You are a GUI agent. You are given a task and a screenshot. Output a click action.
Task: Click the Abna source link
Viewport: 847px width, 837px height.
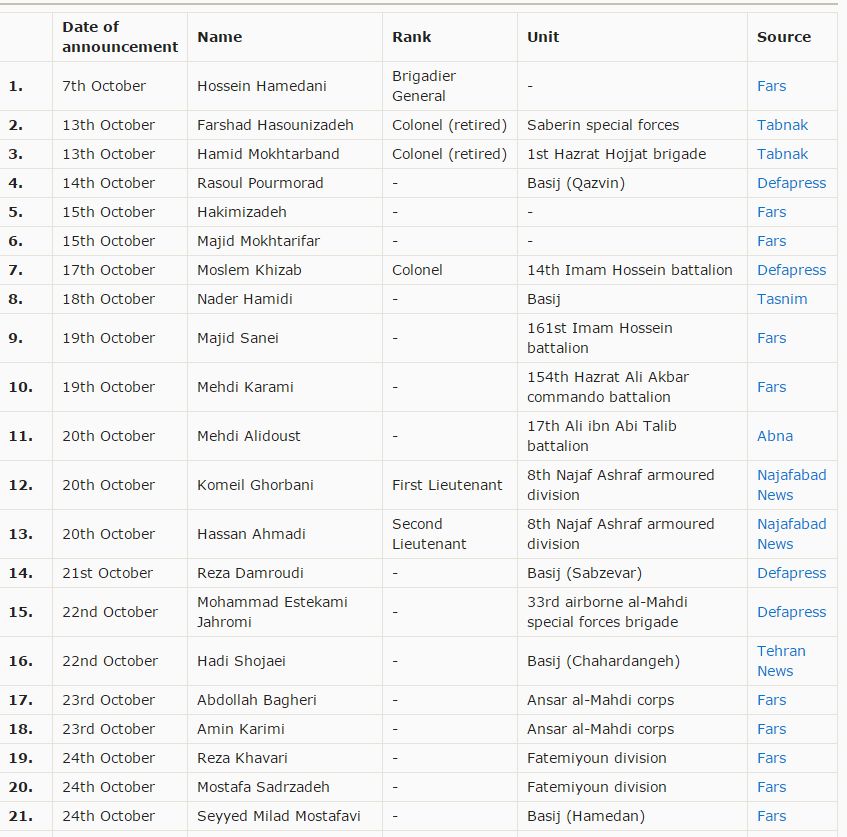coord(775,436)
